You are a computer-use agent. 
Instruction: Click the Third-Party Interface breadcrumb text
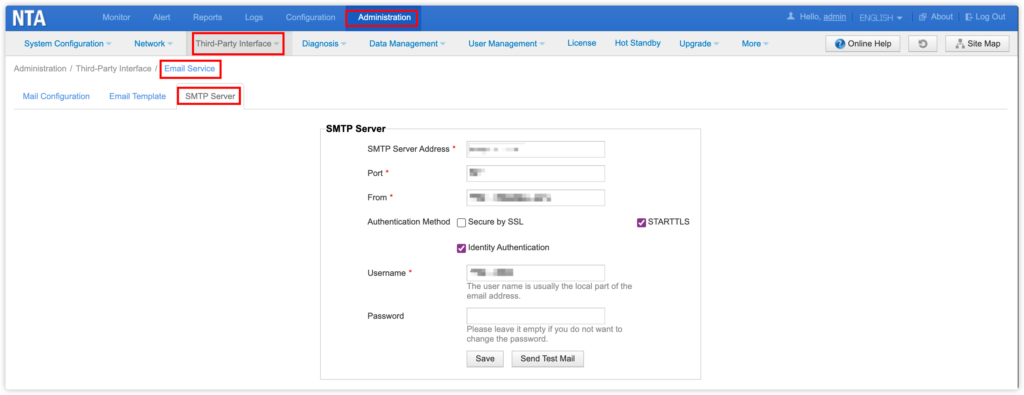[114, 69]
